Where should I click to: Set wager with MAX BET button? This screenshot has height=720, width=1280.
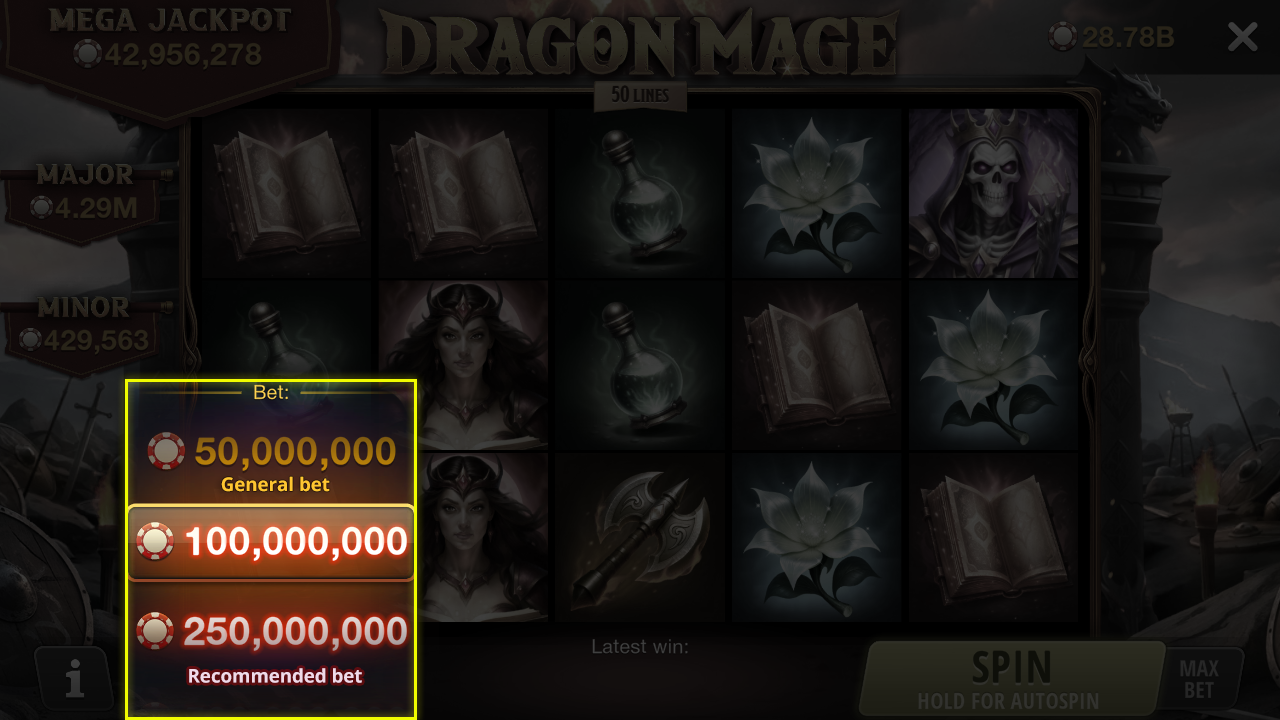(1198, 679)
